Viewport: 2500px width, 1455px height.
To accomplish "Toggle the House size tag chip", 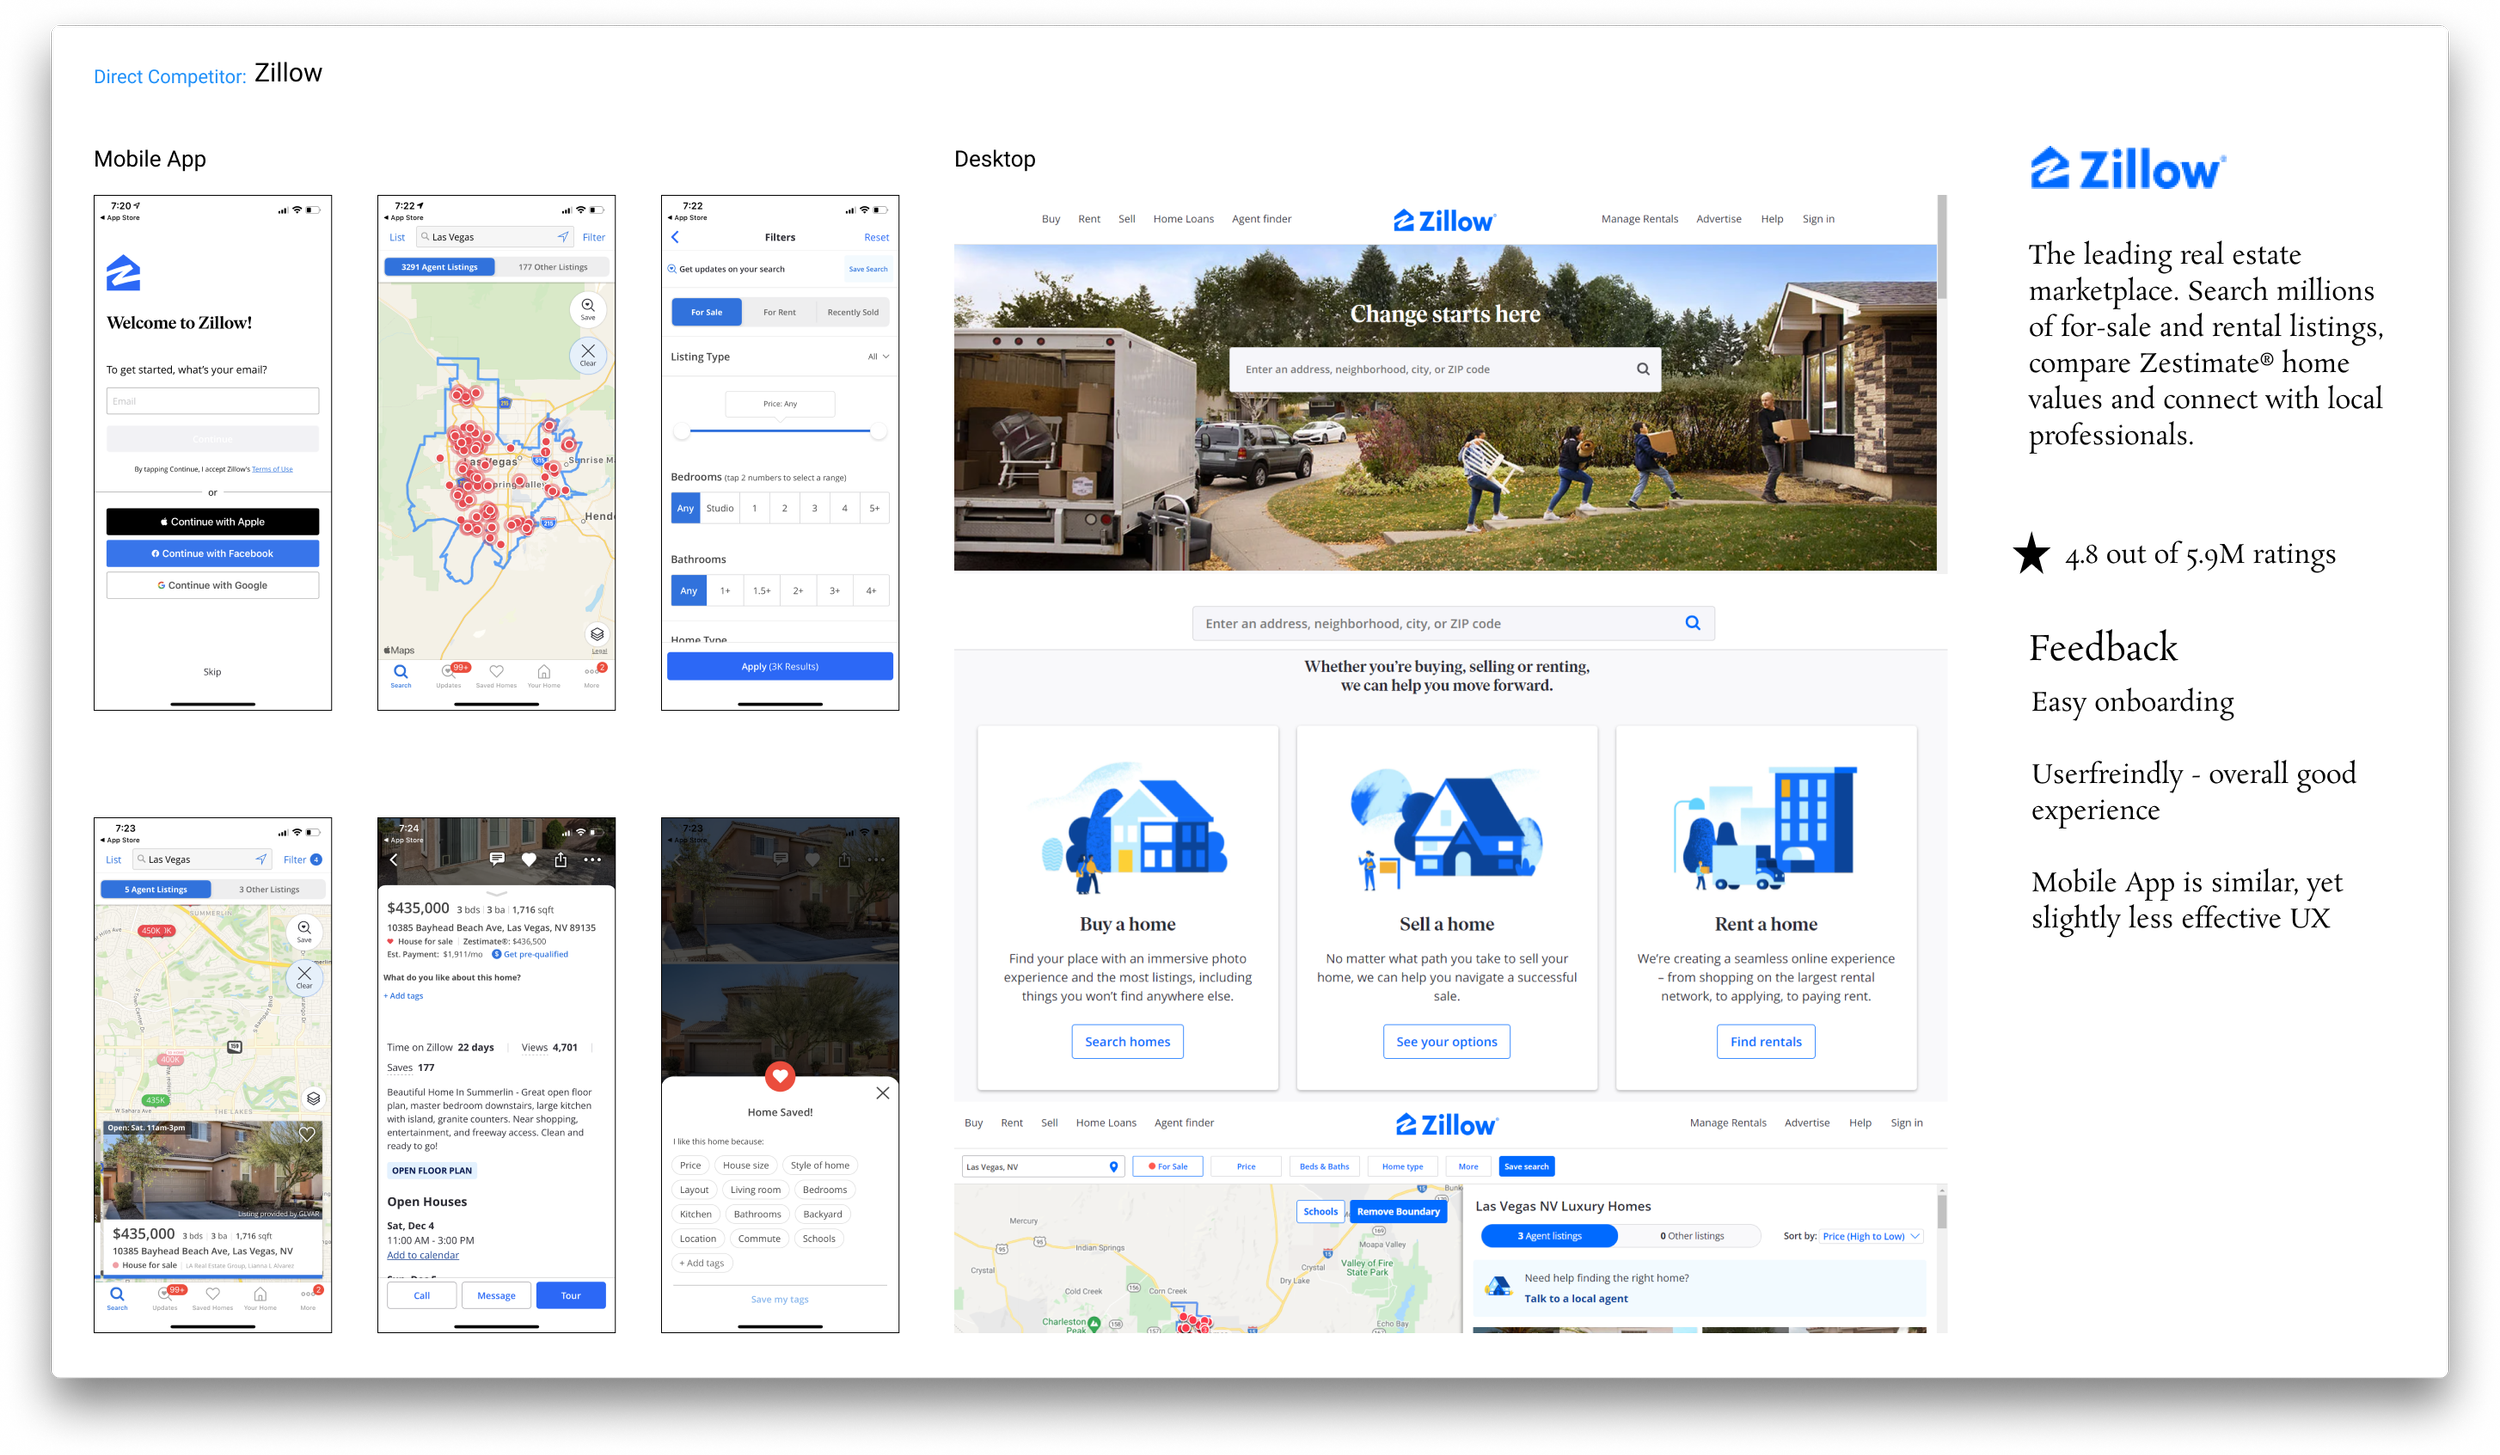I will click(745, 1165).
